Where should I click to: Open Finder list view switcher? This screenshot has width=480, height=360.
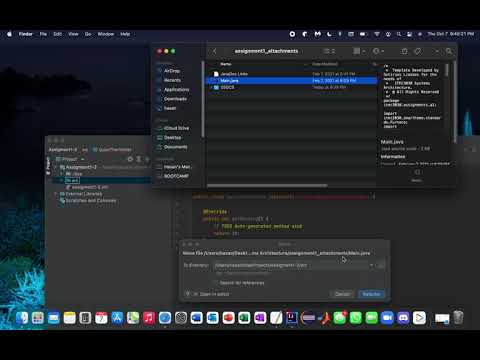point(329,51)
